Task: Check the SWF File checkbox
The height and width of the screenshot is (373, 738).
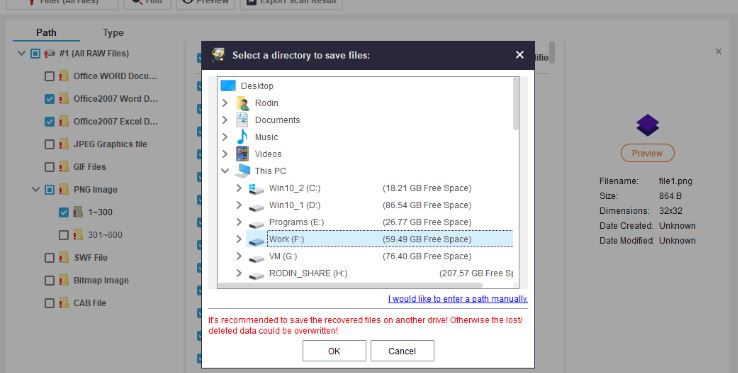Action: click(x=49, y=258)
